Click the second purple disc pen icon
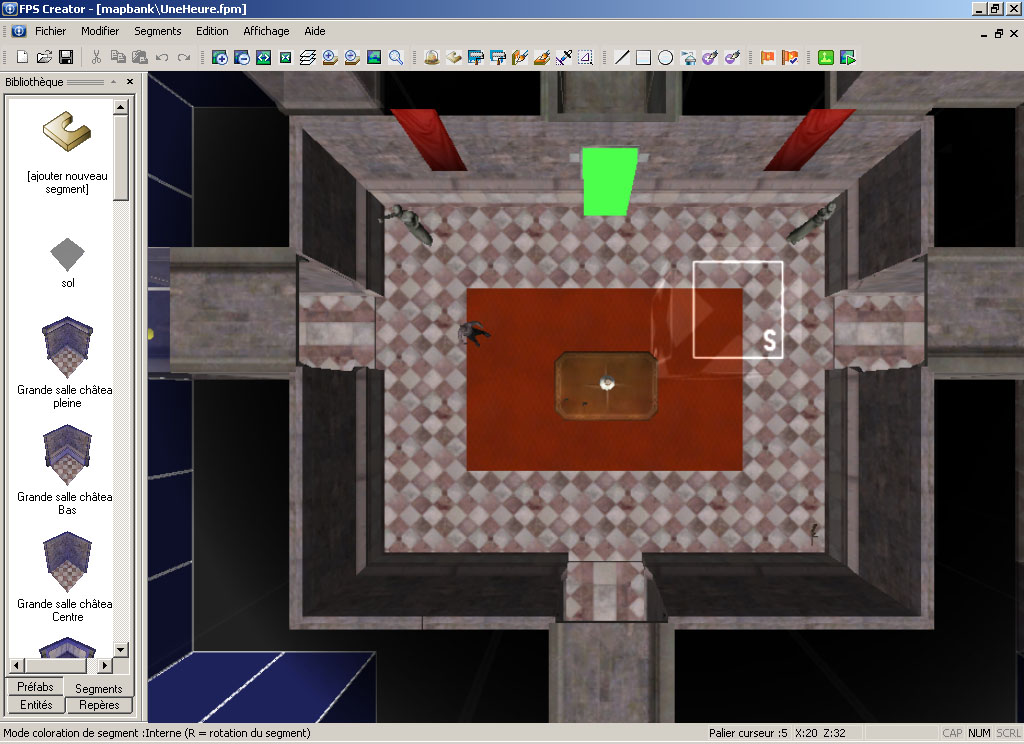Screen dimensions: 1024x744 coord(732,57)
